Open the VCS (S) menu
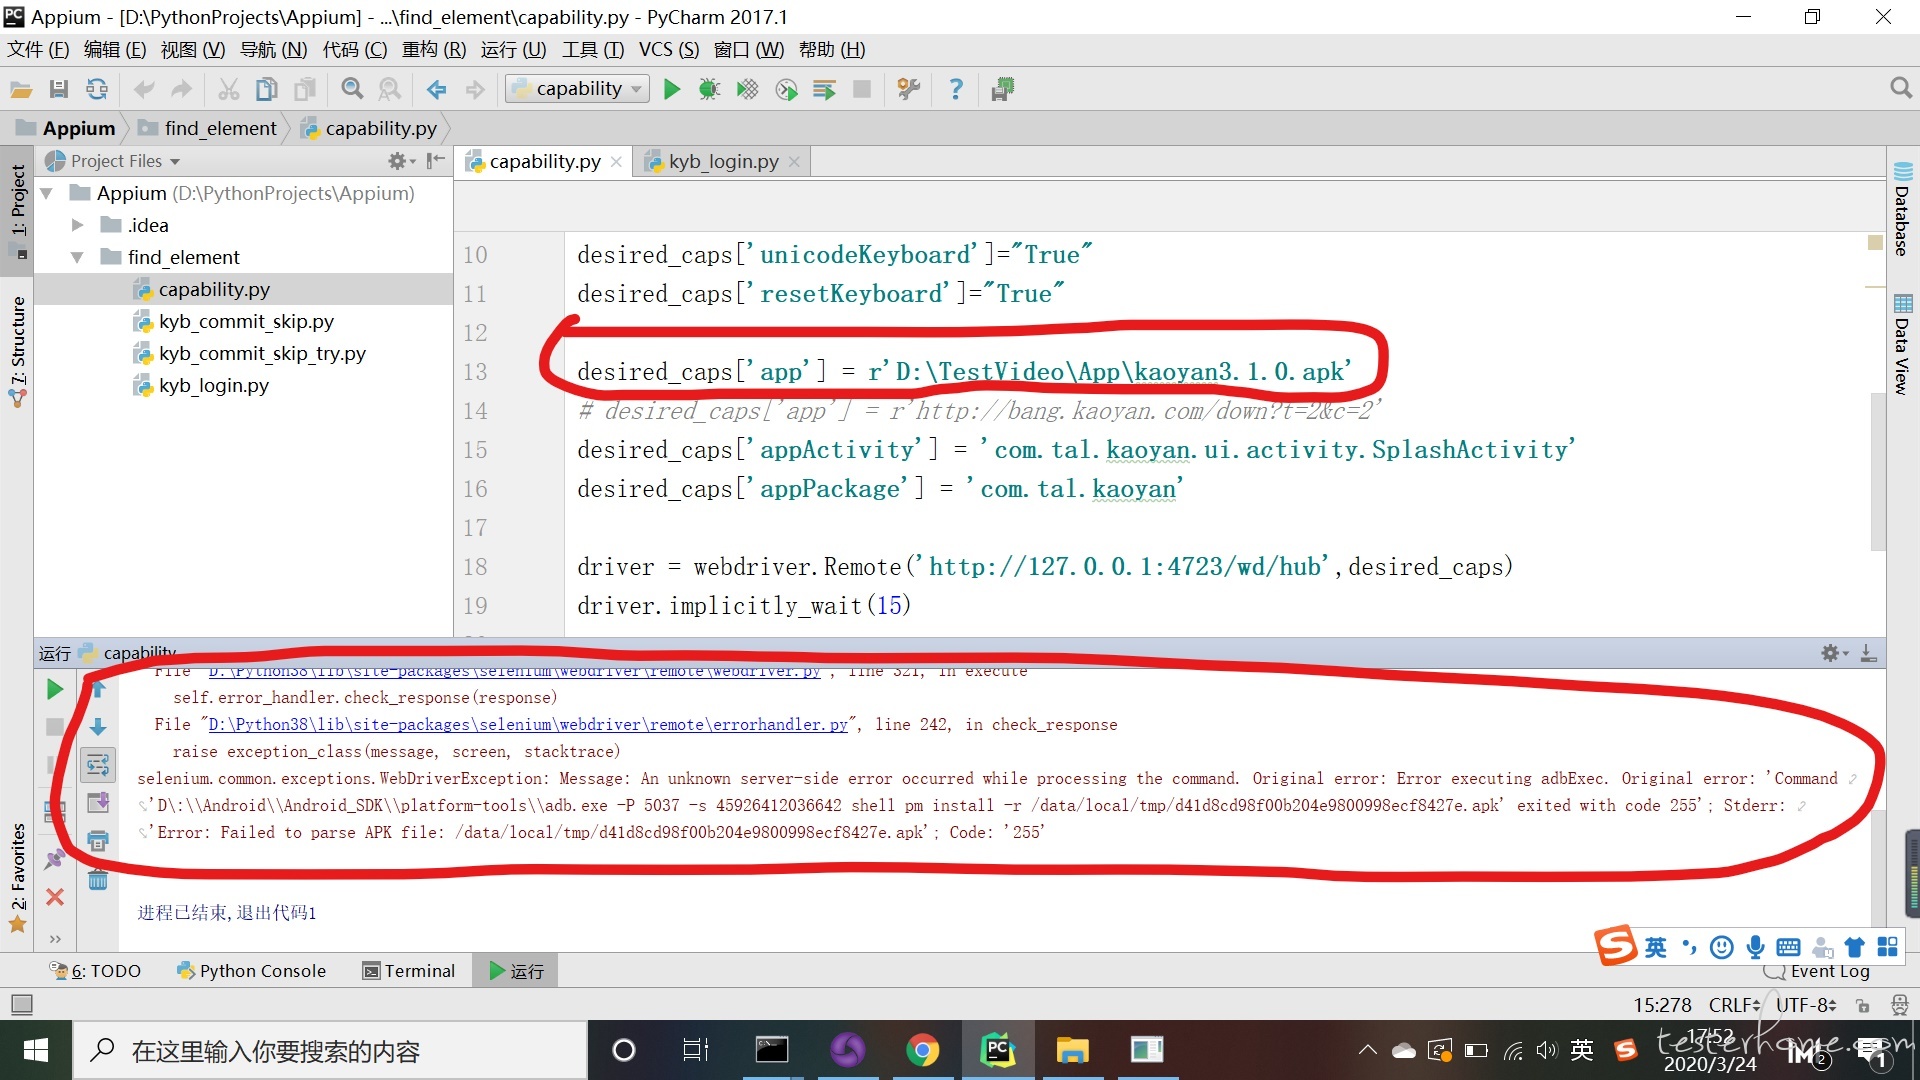The image size is (1920, 1080). coord(669,49)
